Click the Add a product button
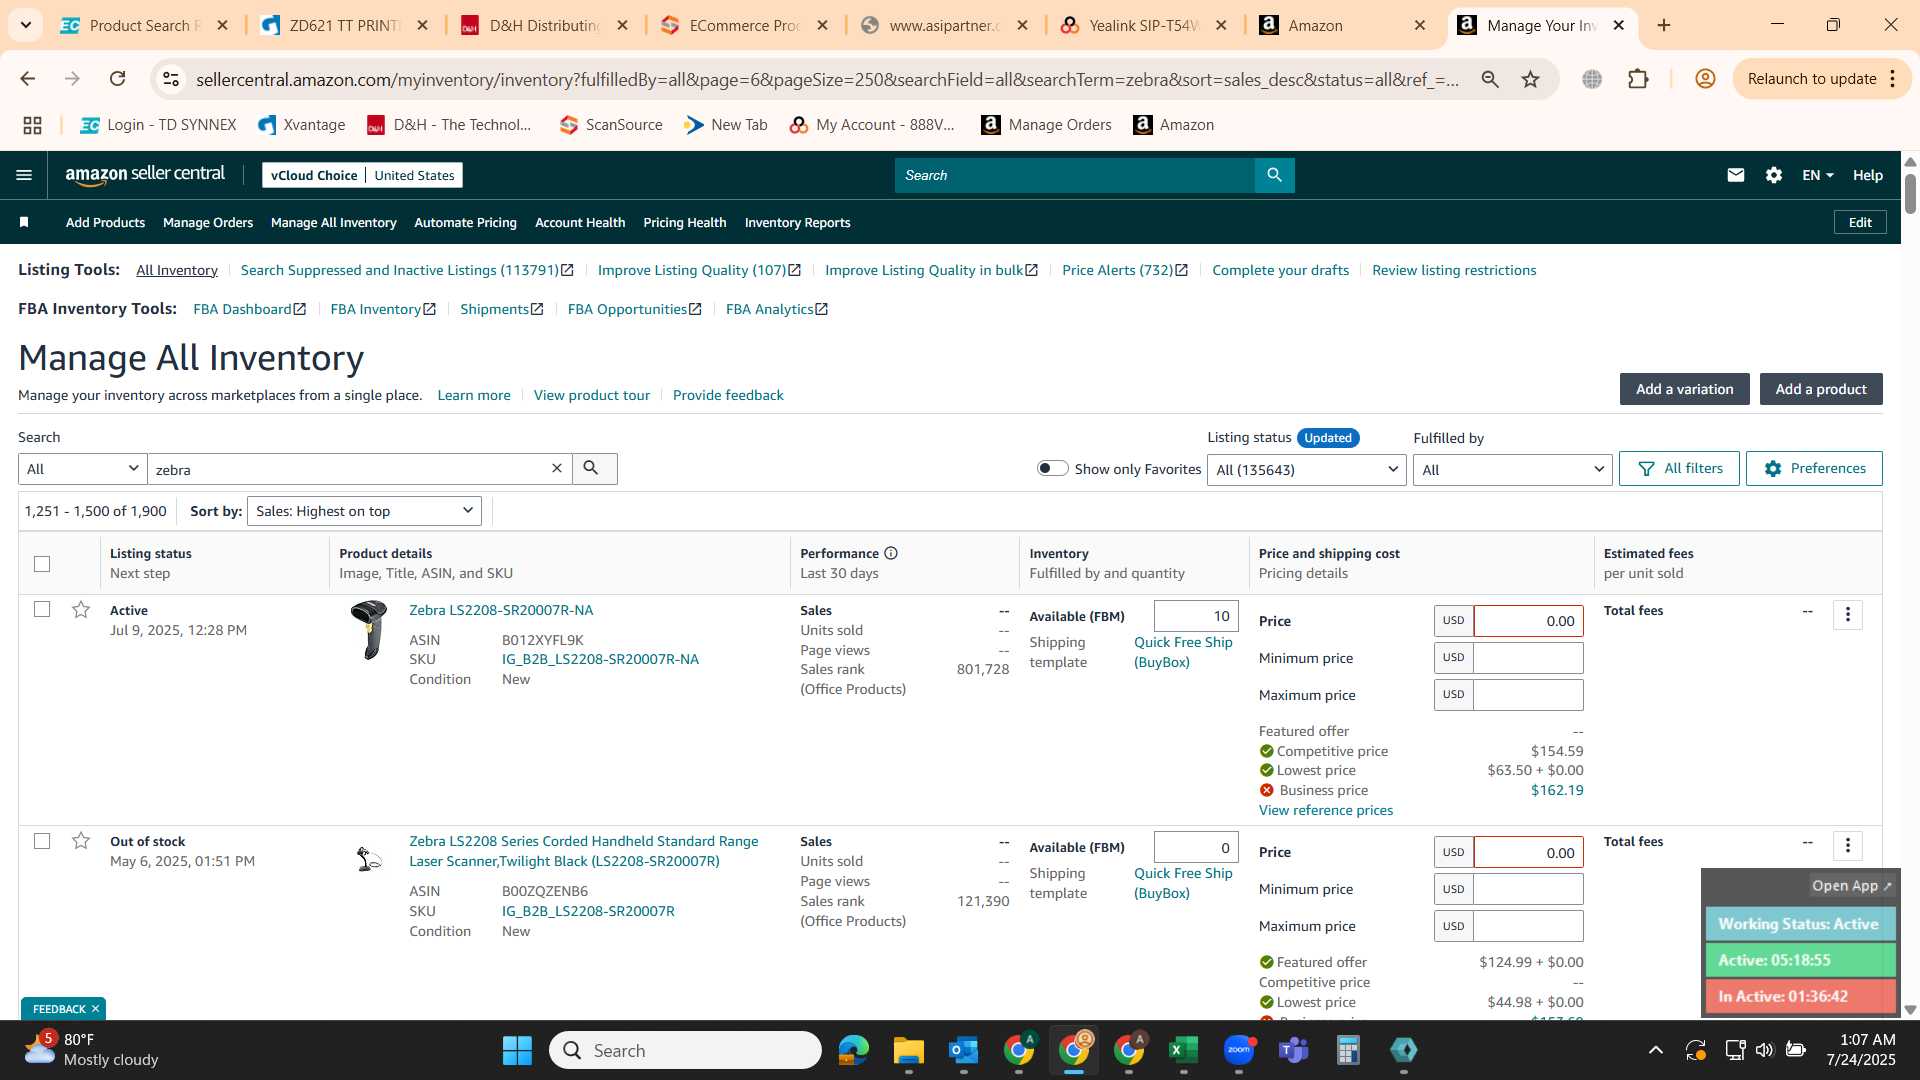The width and height of the screenshot is (1920, 1080). (1821, 389)
